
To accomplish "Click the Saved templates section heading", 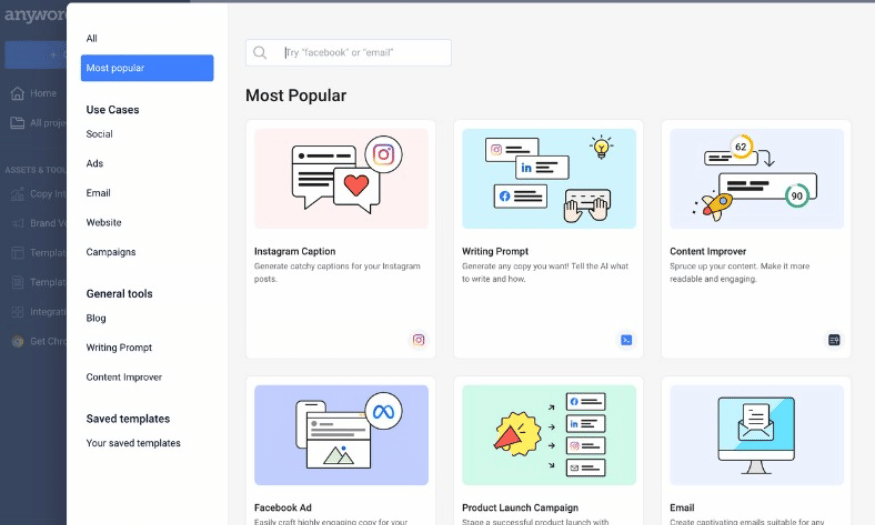I will (x=128, y=419).
